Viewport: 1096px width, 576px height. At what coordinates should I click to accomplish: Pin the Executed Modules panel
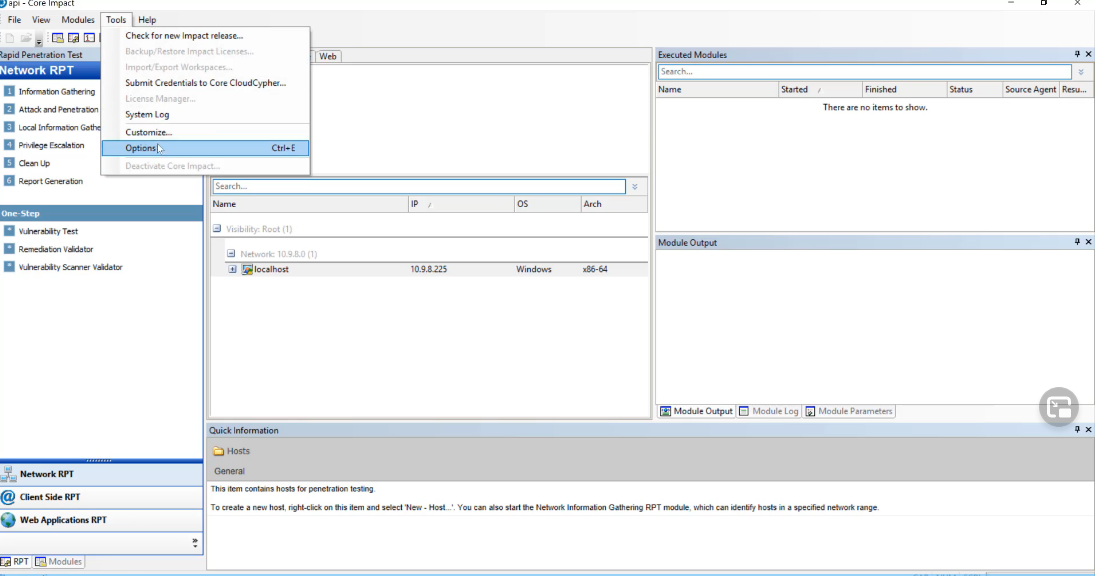pyautogui.click(x=1077, y=55)
